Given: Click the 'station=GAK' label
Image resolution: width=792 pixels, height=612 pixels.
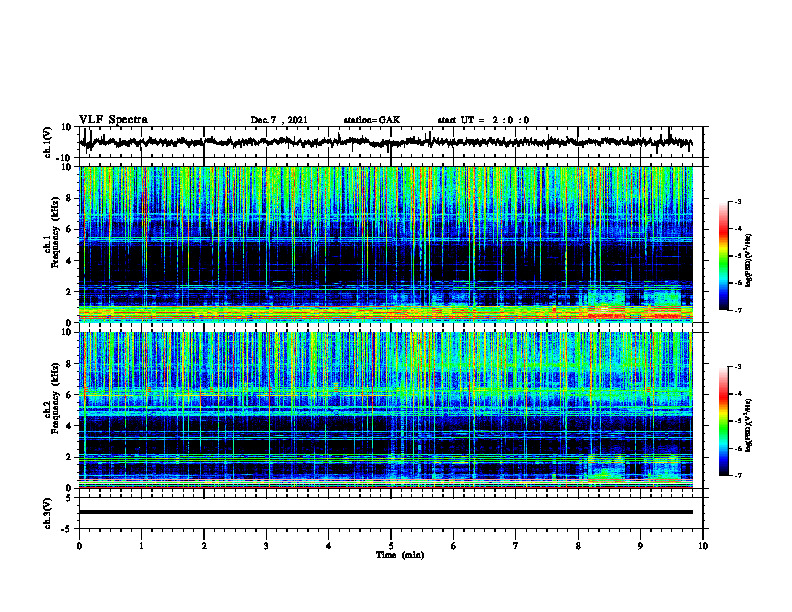Looking at the screenshot, I should [x=372, y=120].
